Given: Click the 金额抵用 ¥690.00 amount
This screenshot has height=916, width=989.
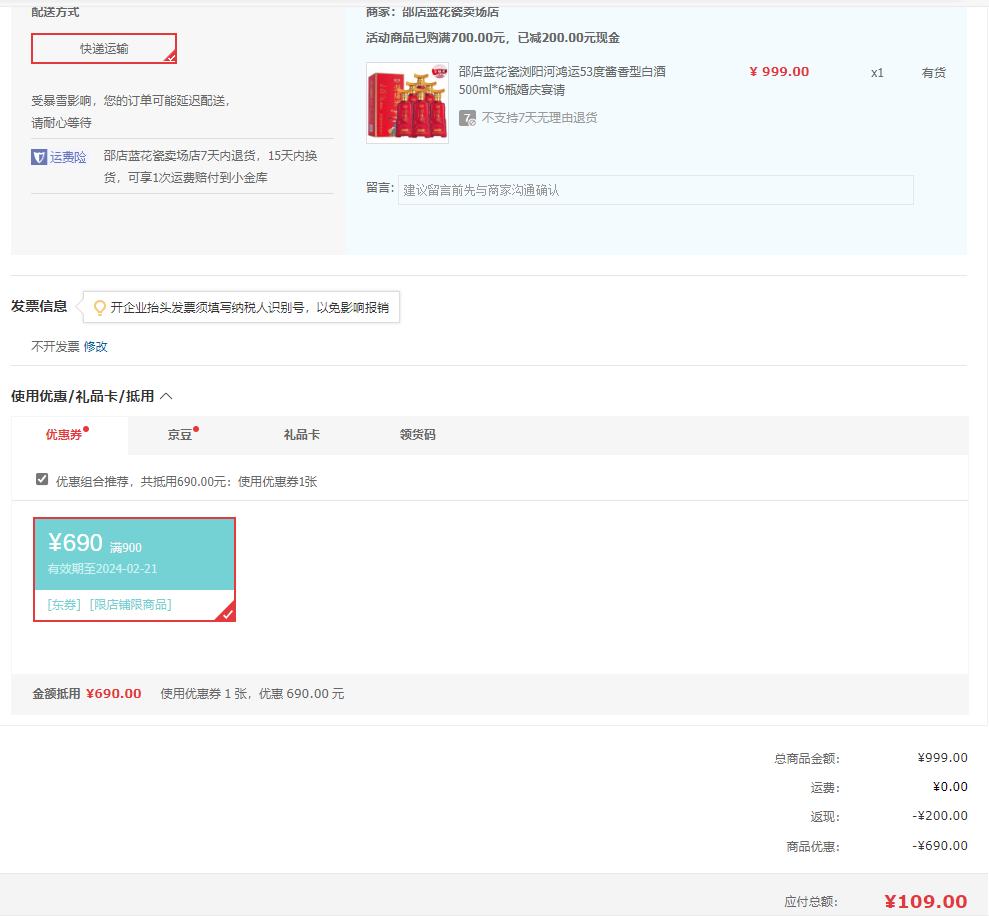Looking at the screenshot, I should 114,693.
